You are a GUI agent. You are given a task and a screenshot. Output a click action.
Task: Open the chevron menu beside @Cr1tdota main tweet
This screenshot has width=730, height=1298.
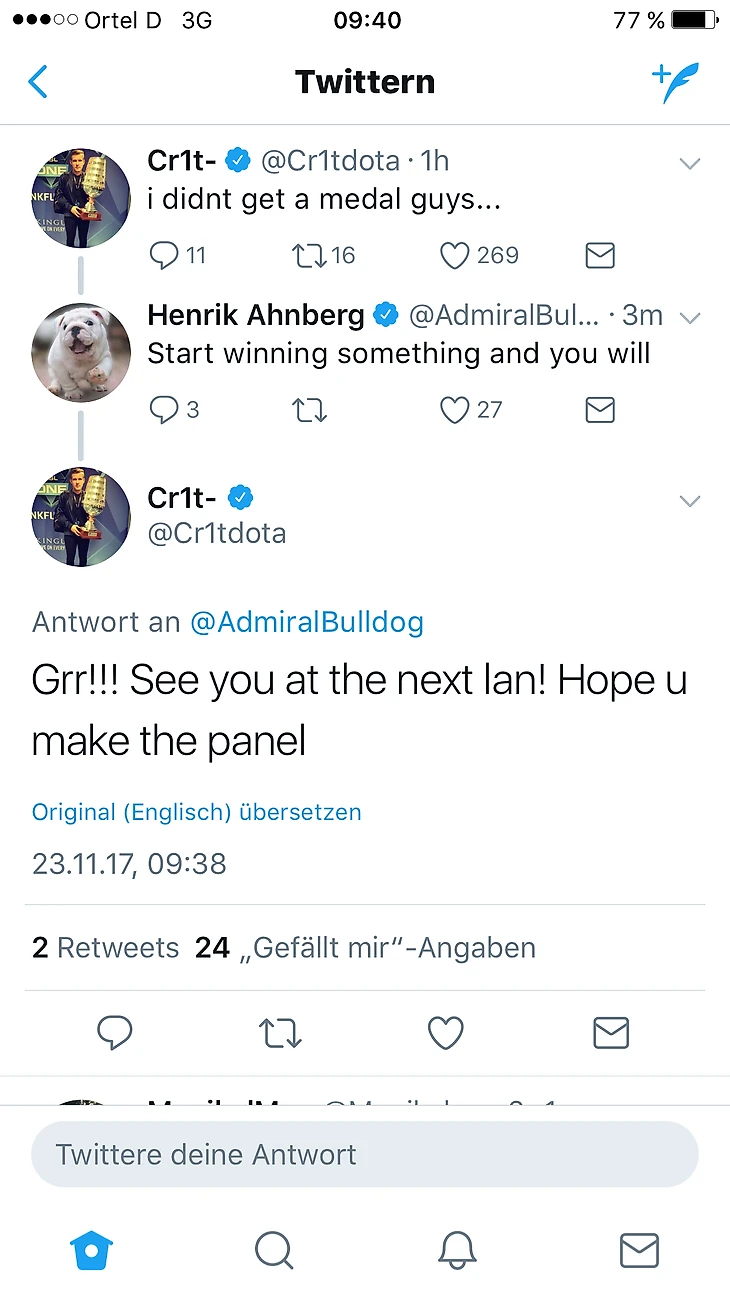point(690,501)
